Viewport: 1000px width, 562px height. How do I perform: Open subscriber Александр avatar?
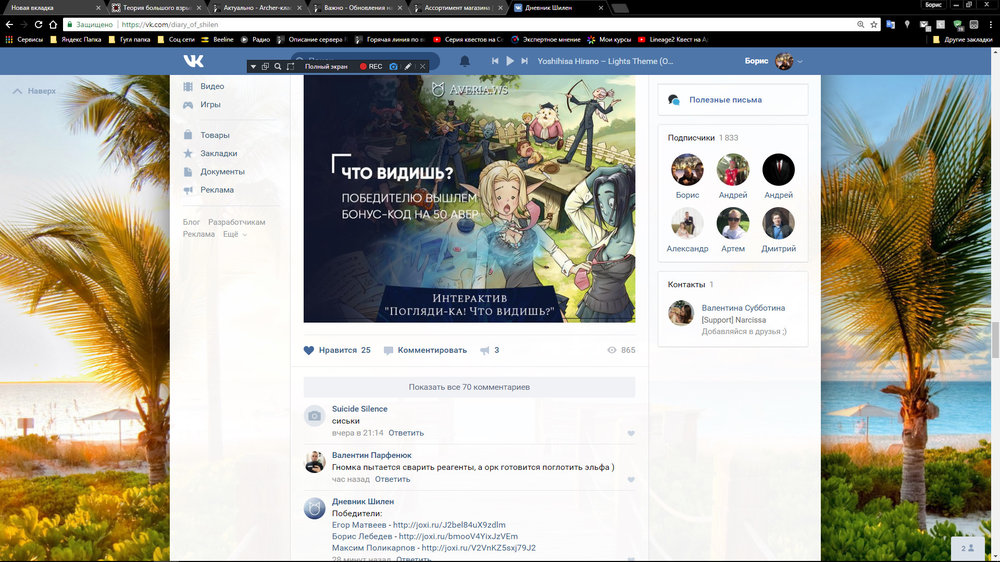click(688, 223)
